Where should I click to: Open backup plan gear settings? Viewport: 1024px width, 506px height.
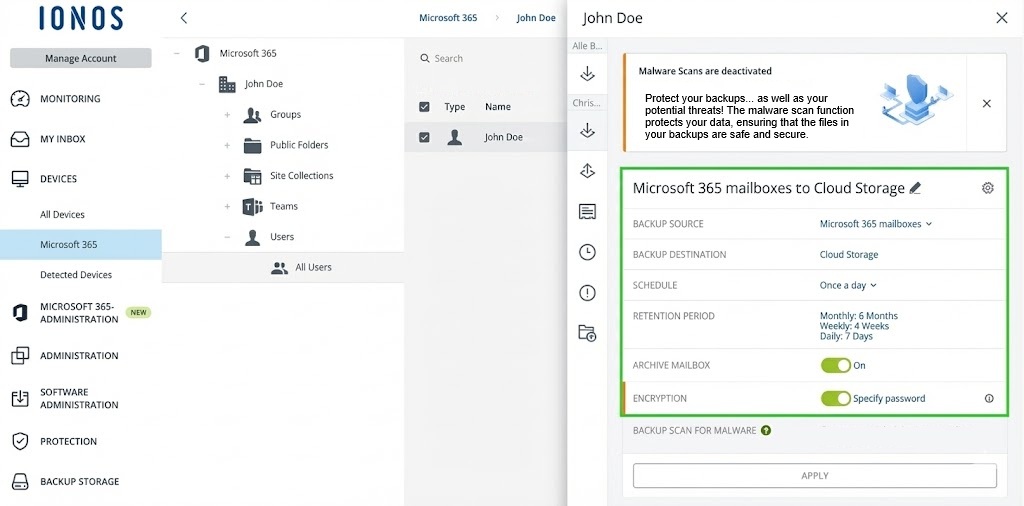coord(987,188)
